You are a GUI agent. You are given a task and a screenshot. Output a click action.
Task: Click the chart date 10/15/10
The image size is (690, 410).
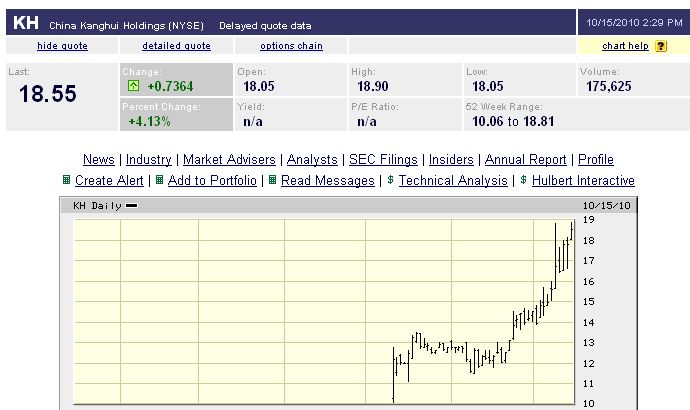pyautogui.click(x=606, y=205)
